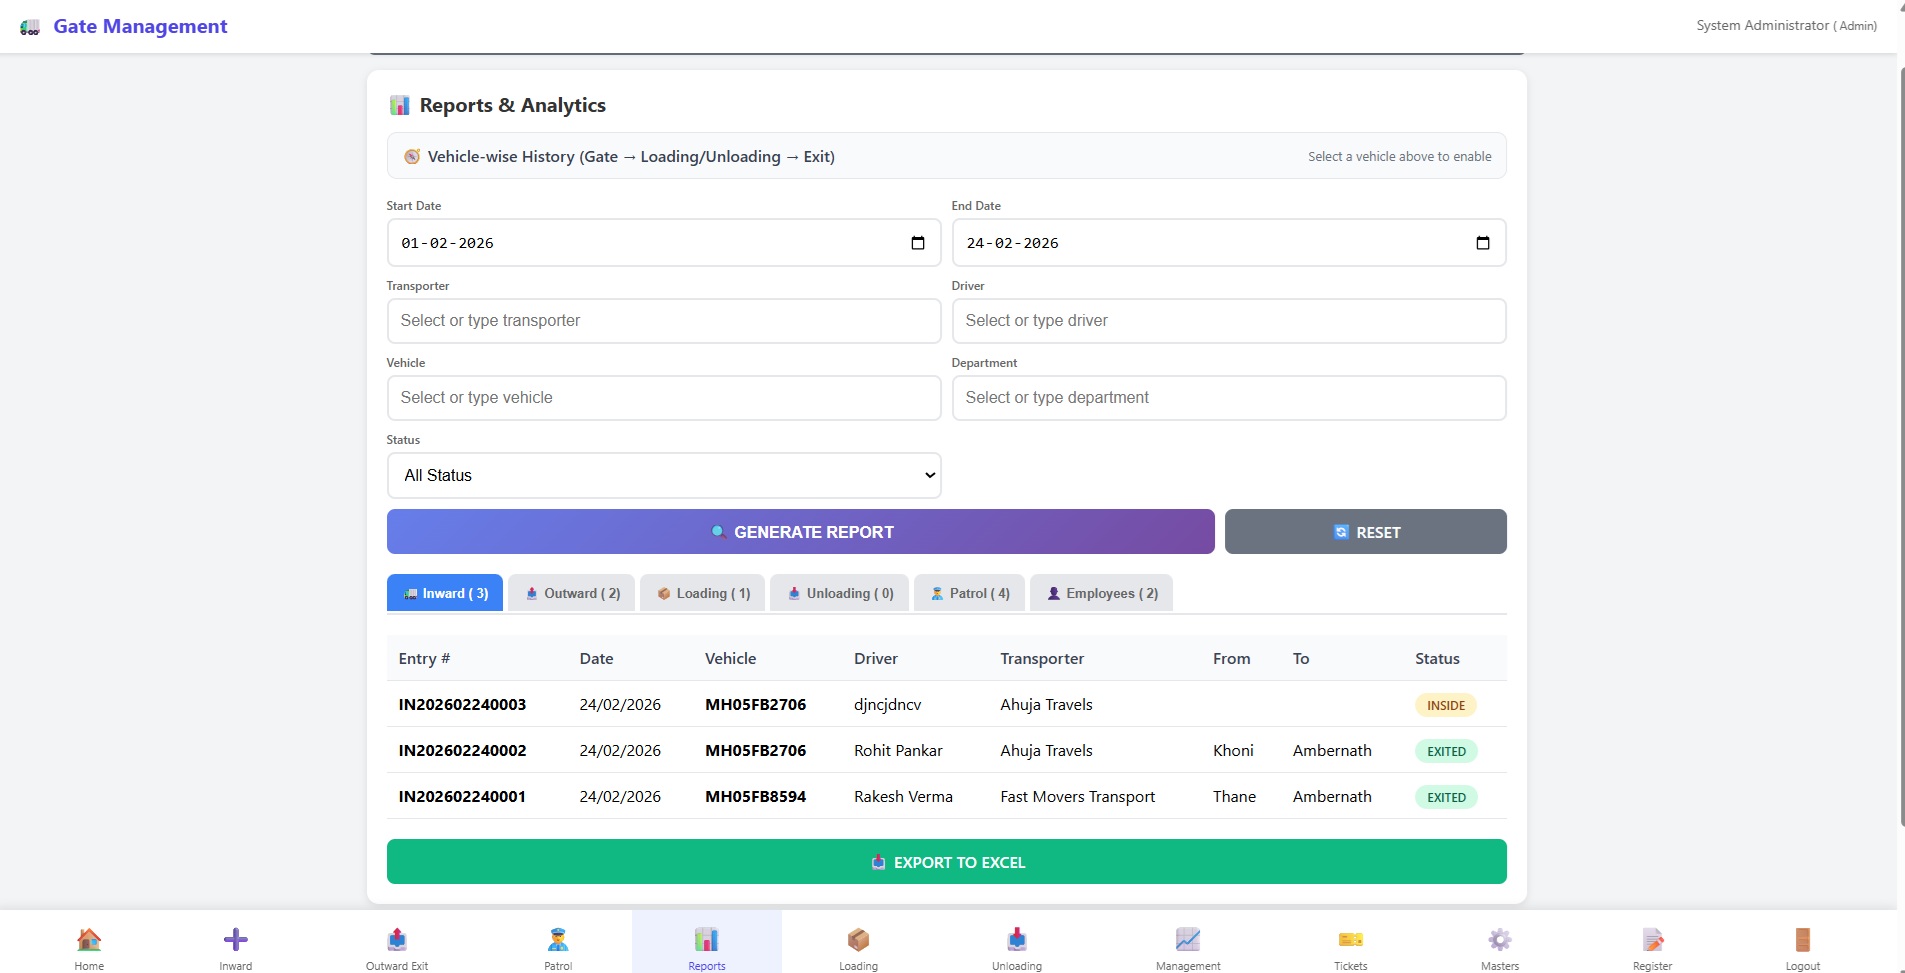Select the Employees (2) tab
This screenshot has width=1905, height=973.
point(1101,593)
